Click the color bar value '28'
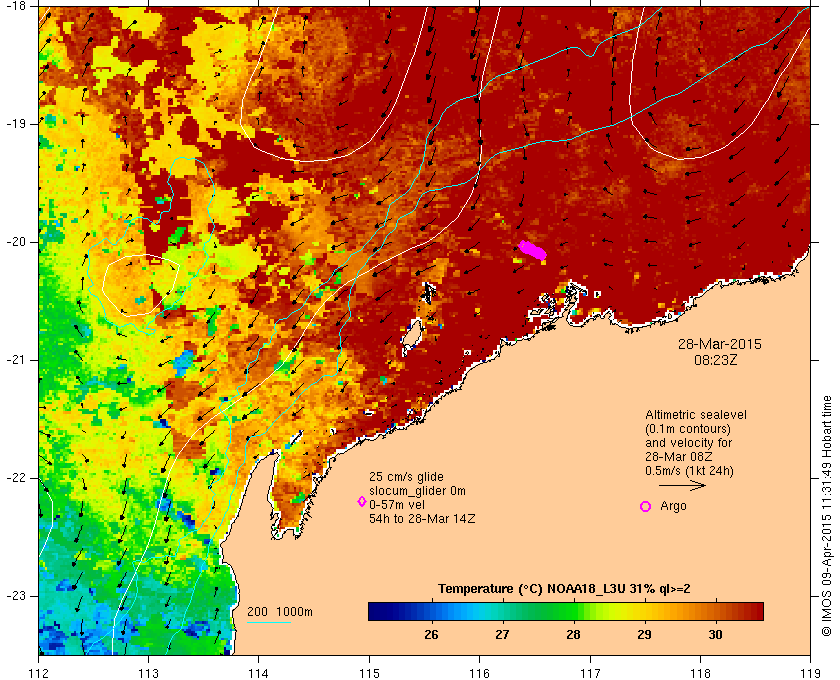The height and width of the screenshot is (680, 840). coord(573,635)
